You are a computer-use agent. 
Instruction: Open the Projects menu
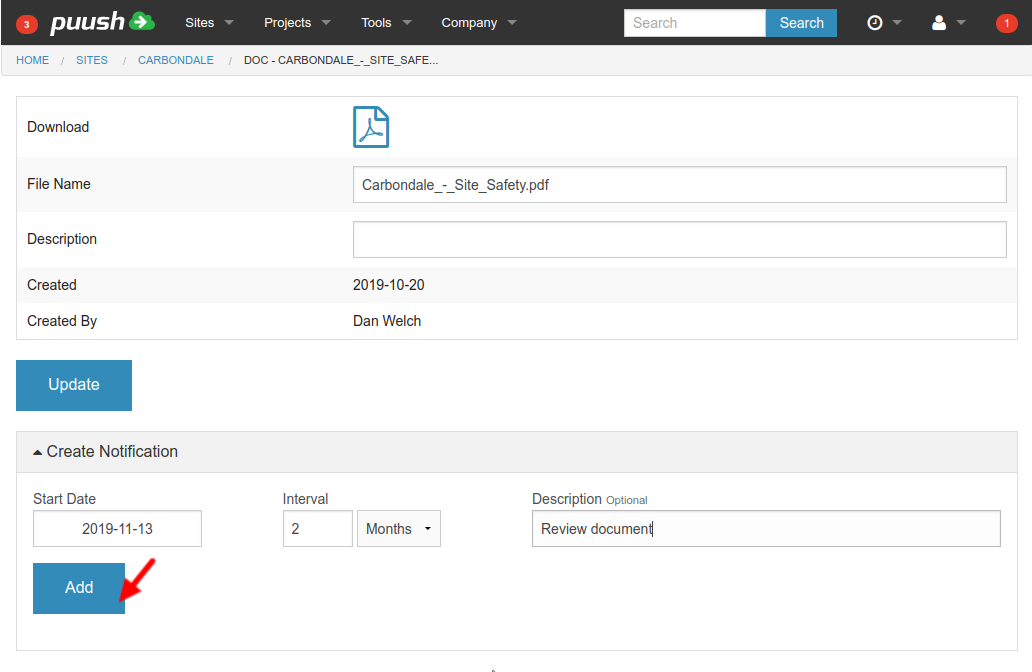297,22
